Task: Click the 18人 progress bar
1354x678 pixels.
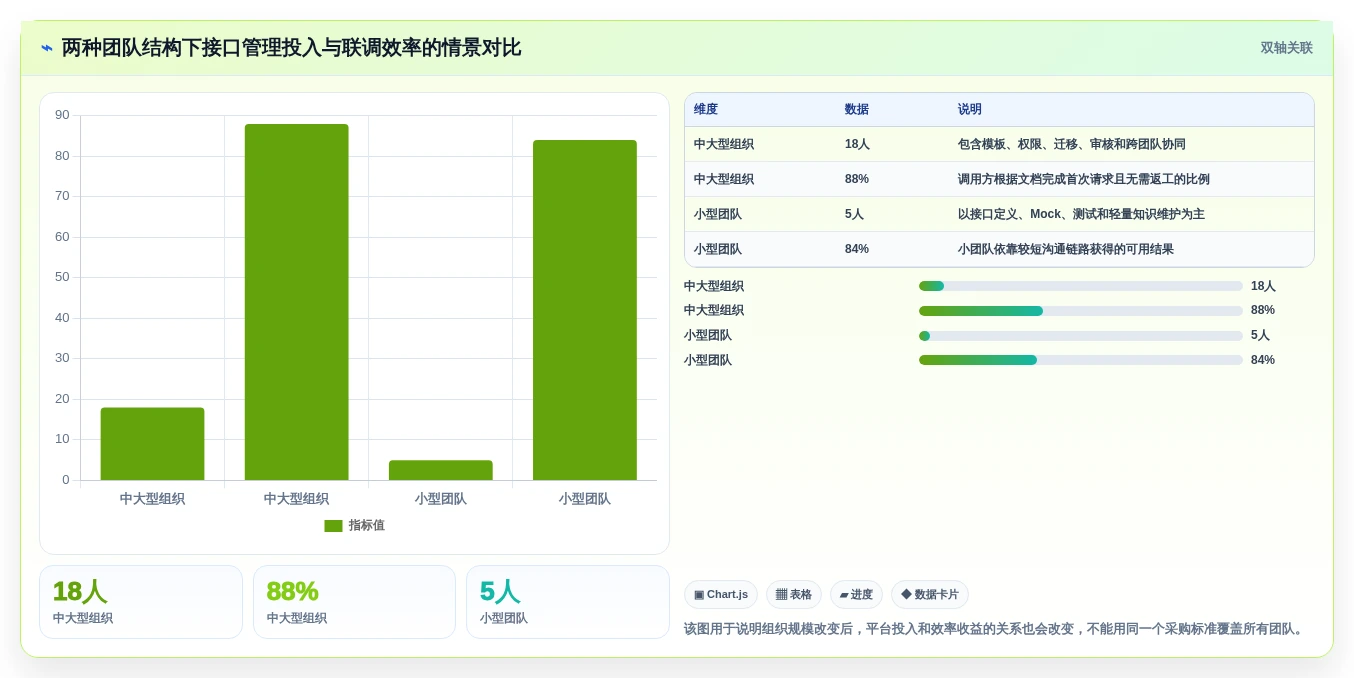Action: (x=1081, y=286)
